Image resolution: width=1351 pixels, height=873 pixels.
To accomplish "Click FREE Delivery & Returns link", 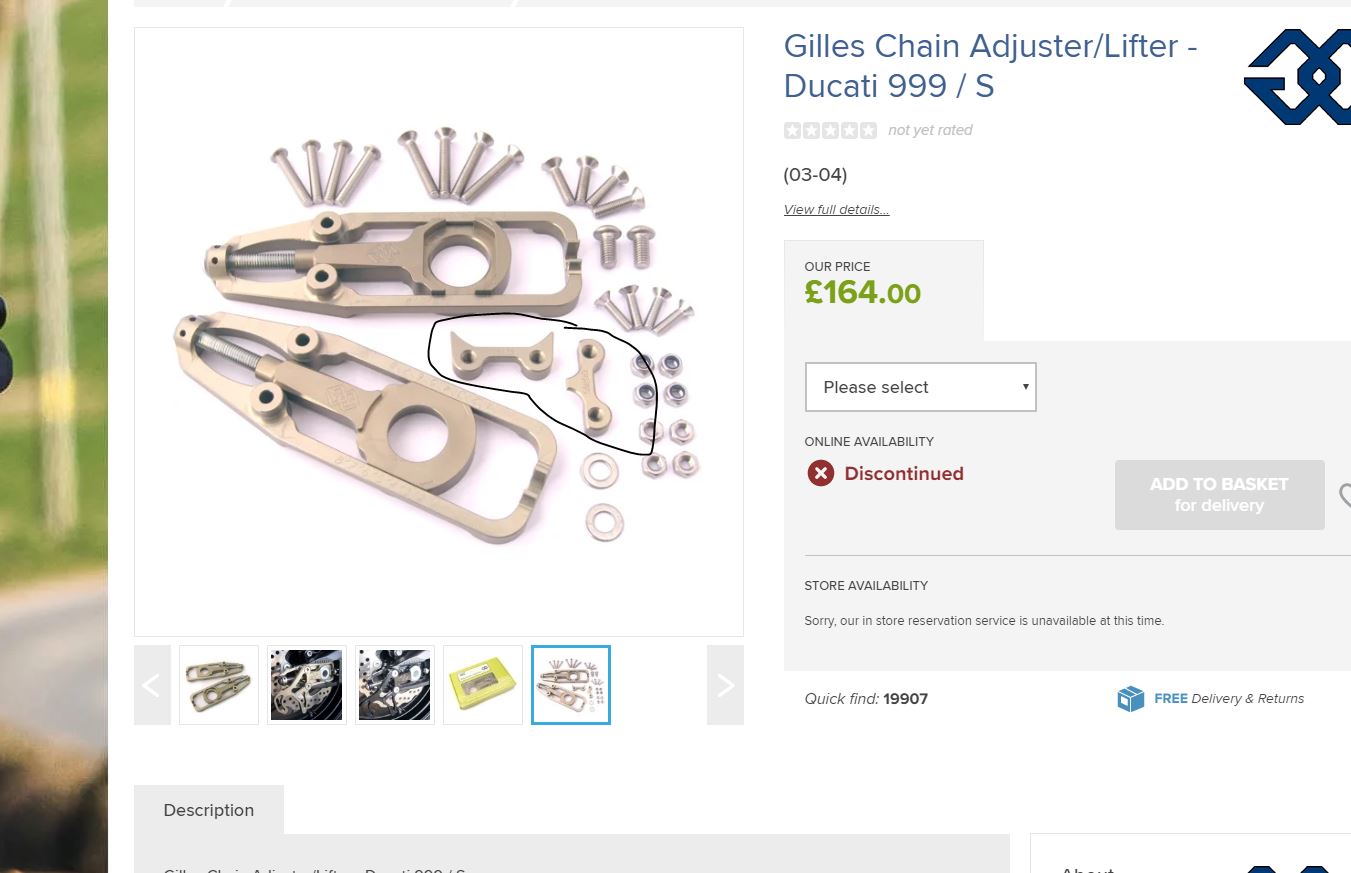I will click(1229, 698).
